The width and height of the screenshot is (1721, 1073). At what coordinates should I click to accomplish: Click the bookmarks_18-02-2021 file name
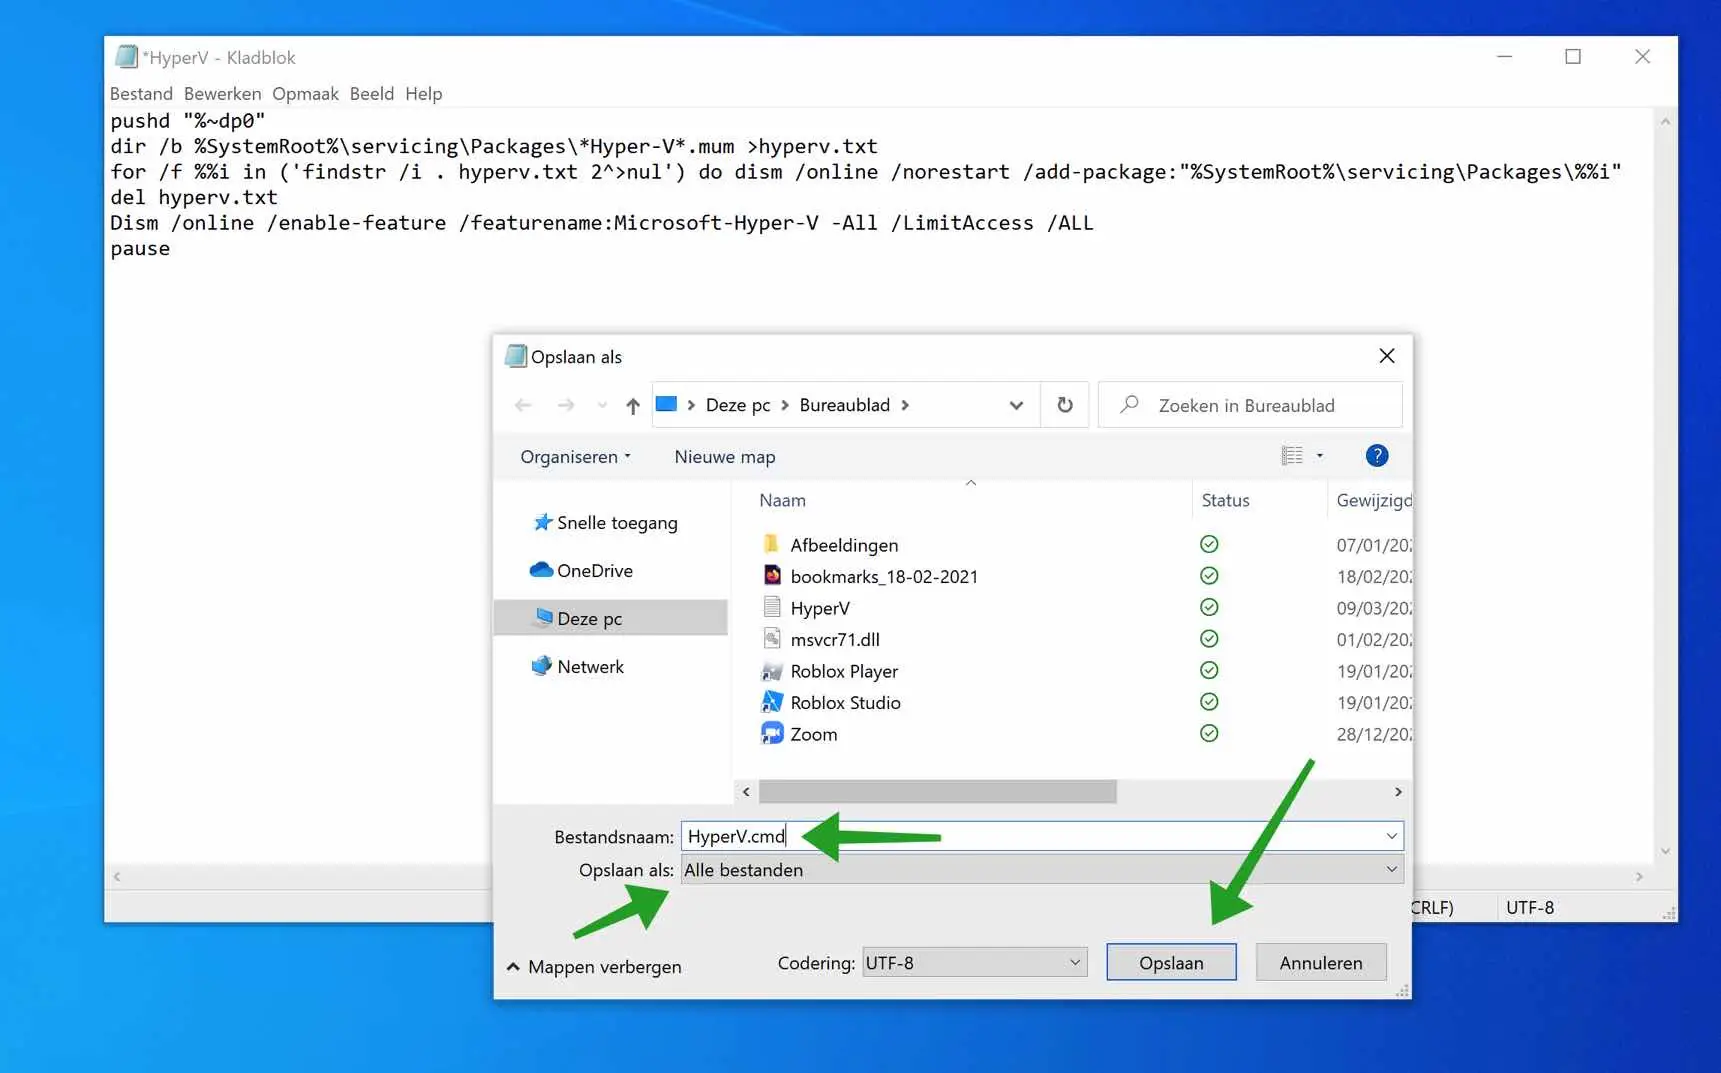884,577
